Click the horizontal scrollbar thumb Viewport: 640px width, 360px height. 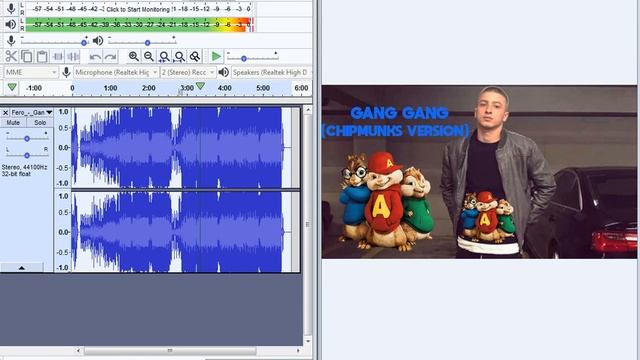[x=170, y=350]
